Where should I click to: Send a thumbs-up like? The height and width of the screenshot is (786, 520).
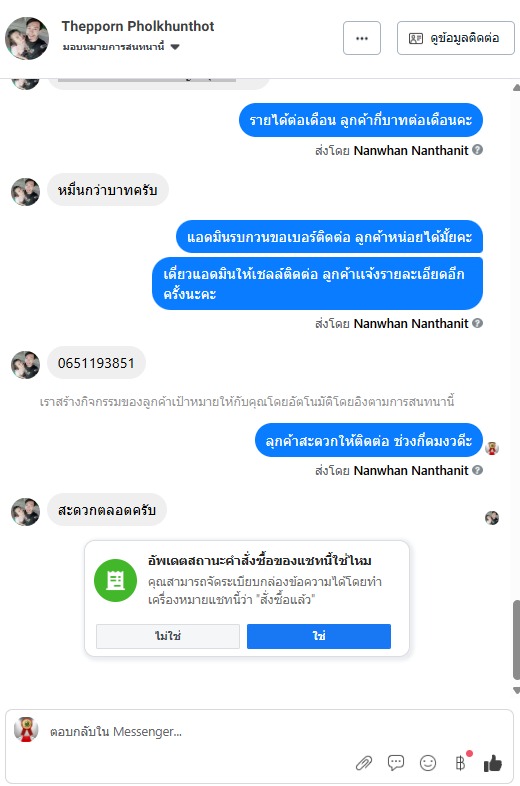[x=492, y=763]
